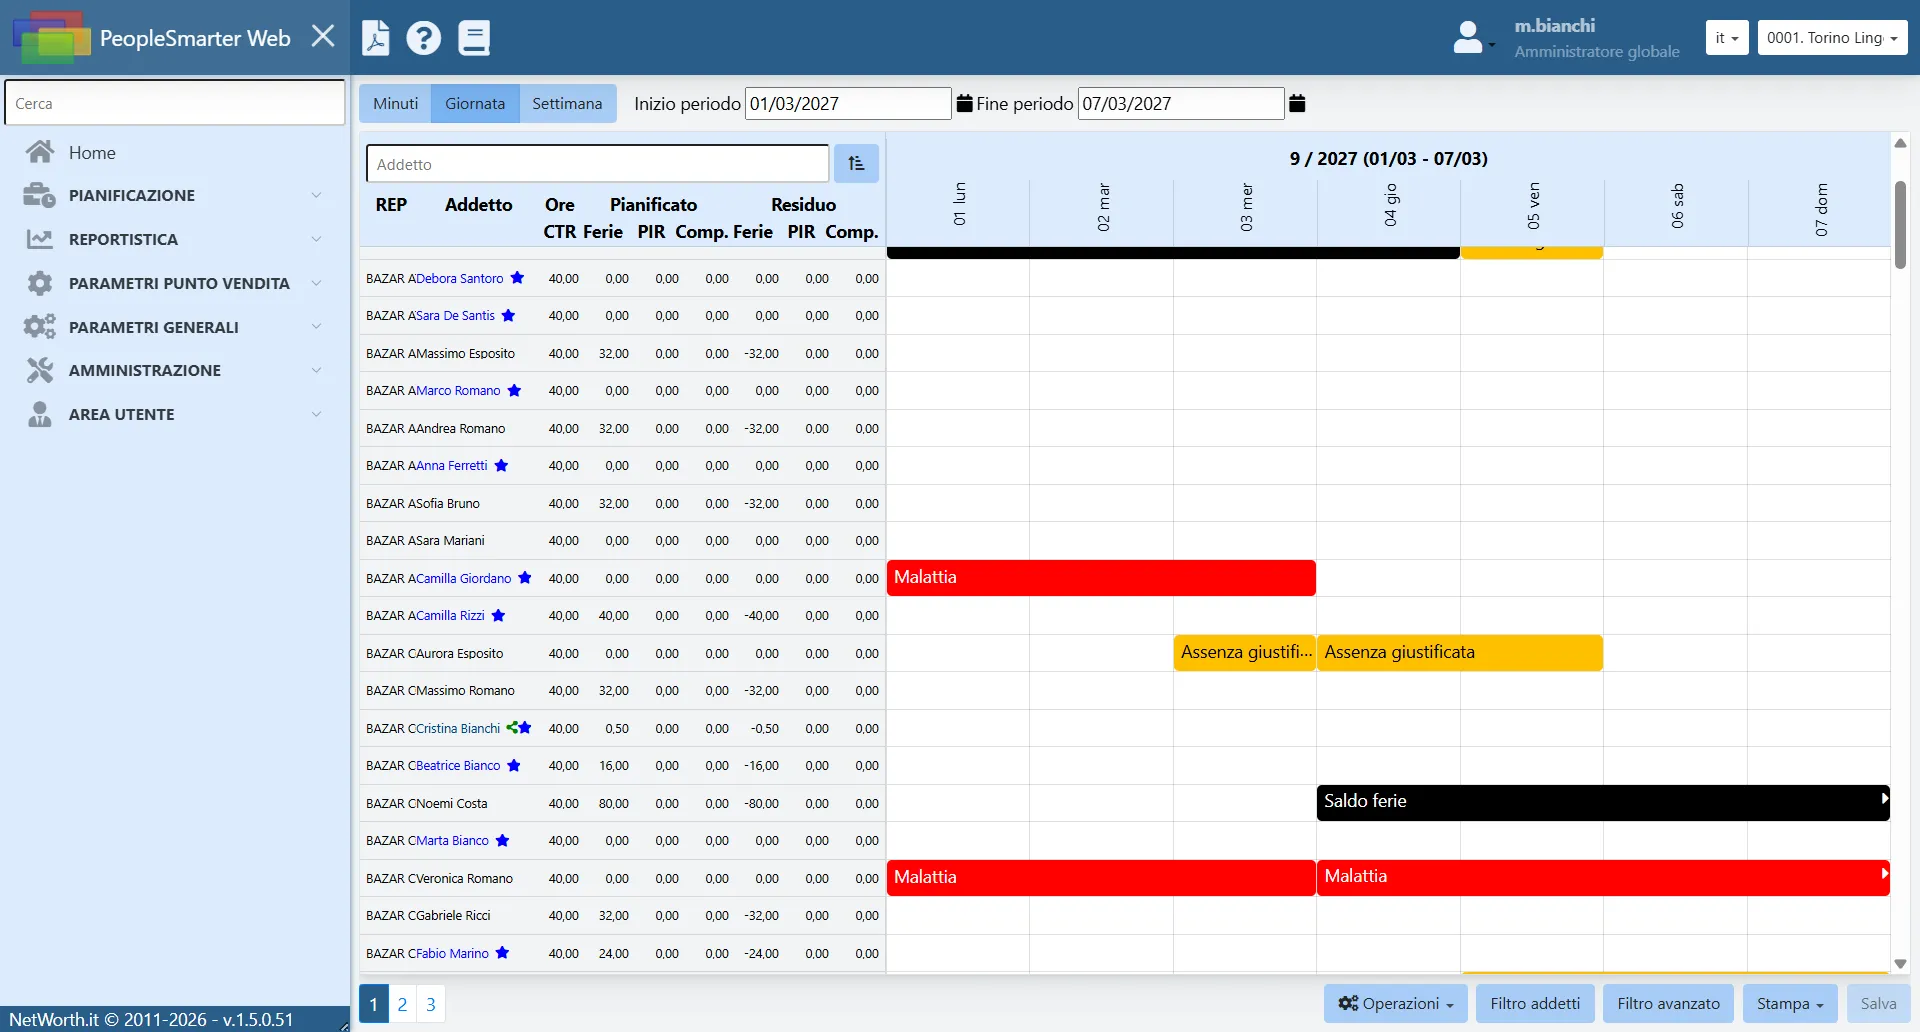The image size is (1920, 1032).
Task: Expand the PARAMETRI GENERALI section
Action: click(175, 327)
